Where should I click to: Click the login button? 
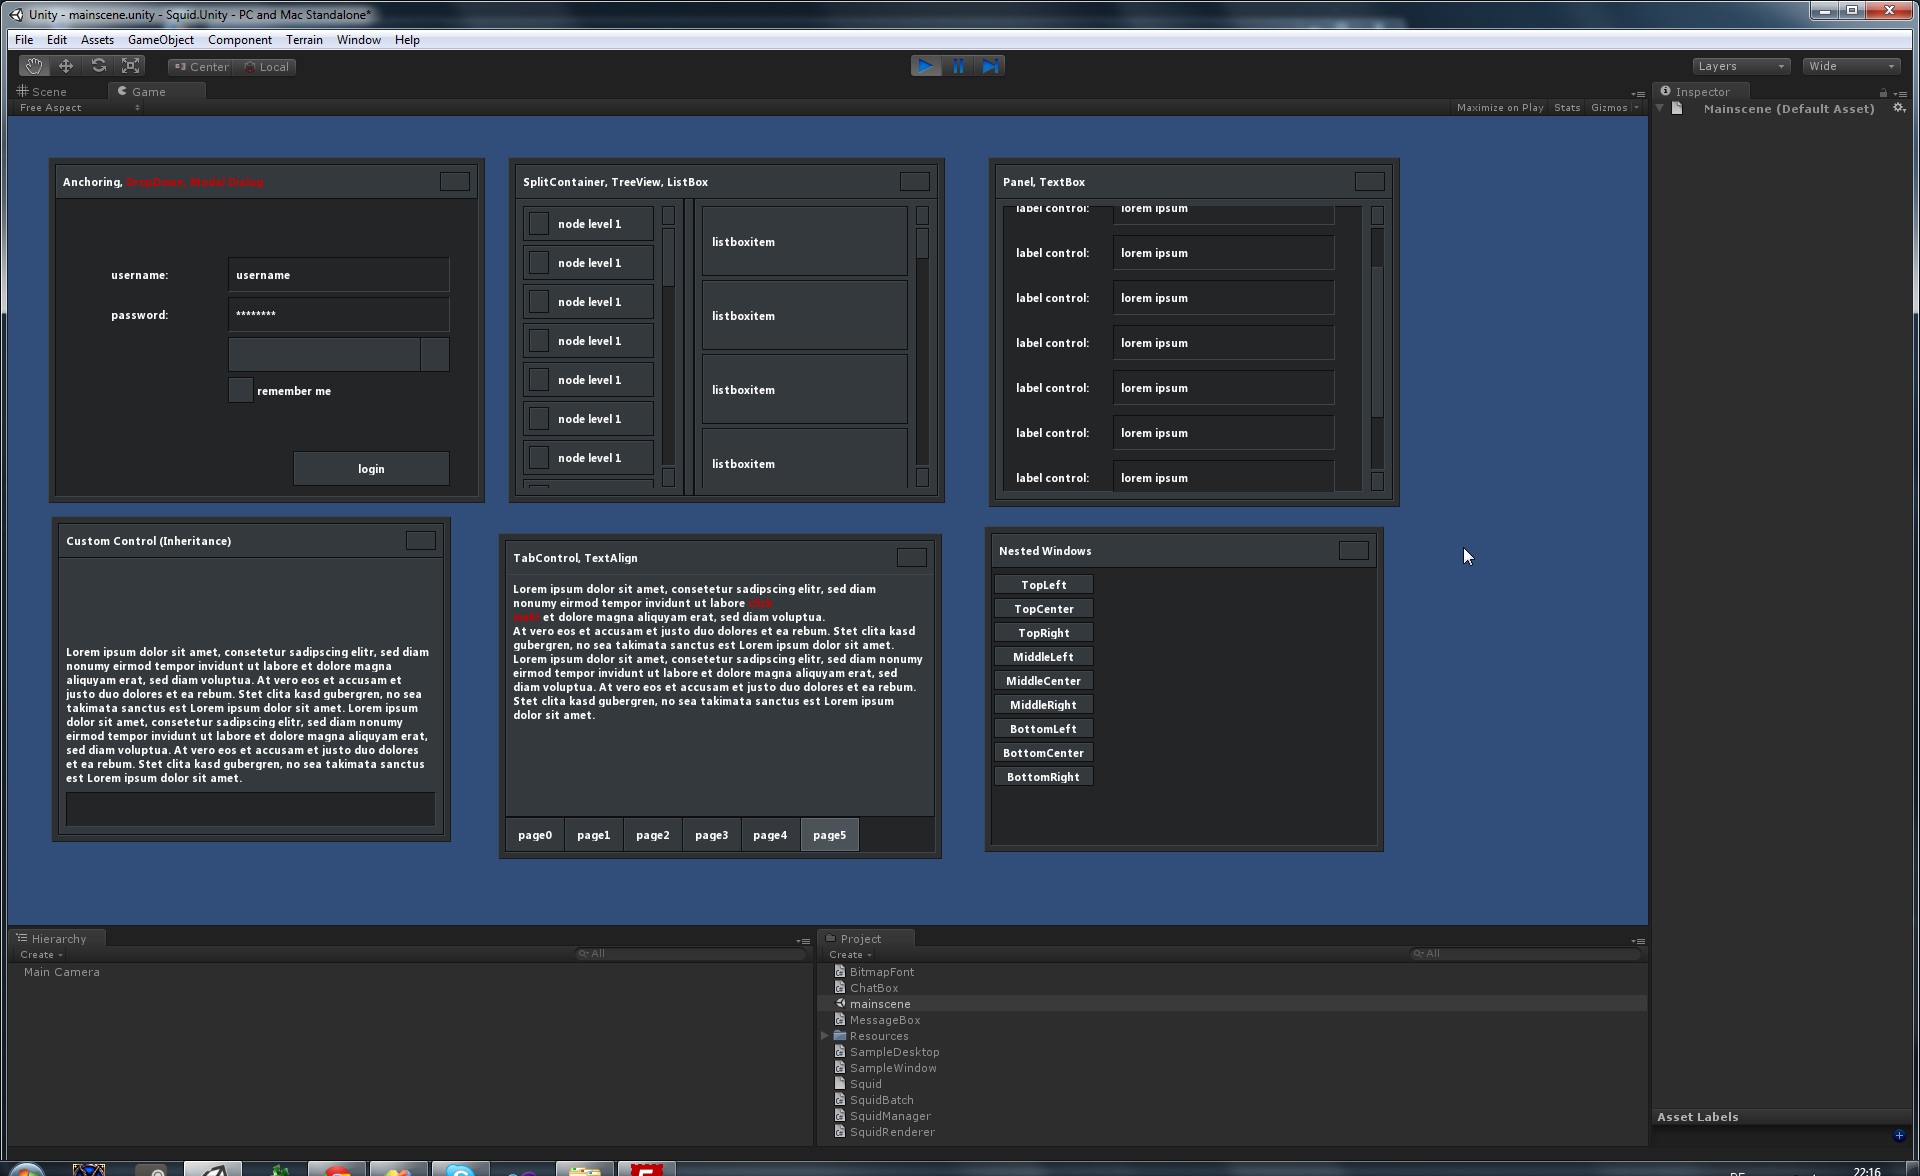(x=371, y=468)
